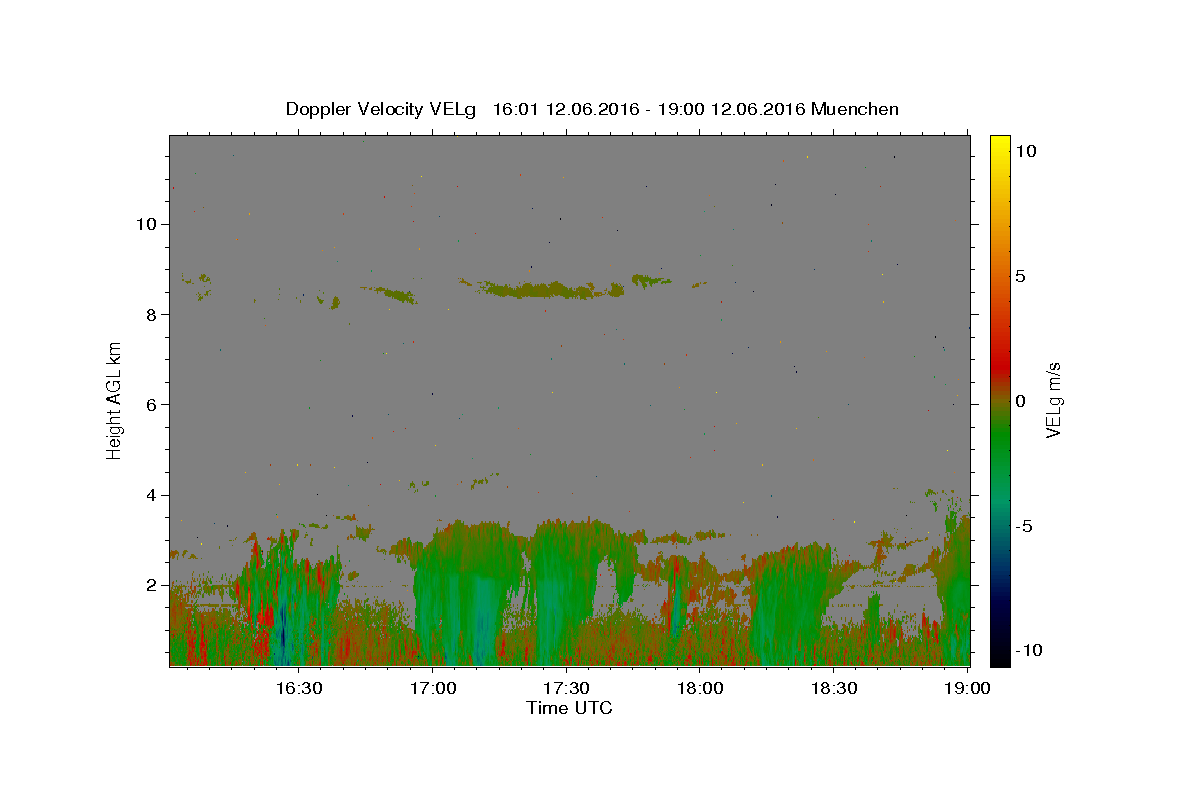Click the 10 km height tick label

click(145, 224)
